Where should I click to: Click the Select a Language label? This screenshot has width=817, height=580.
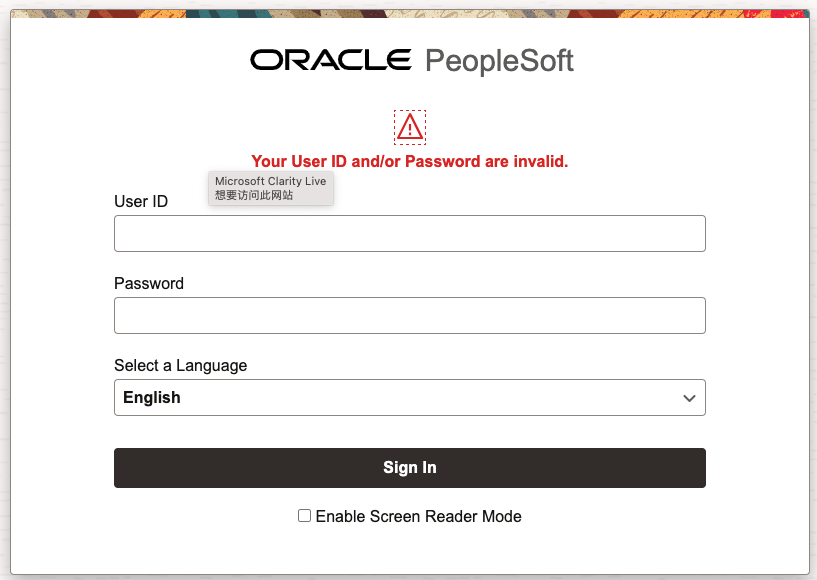[180, 365]
